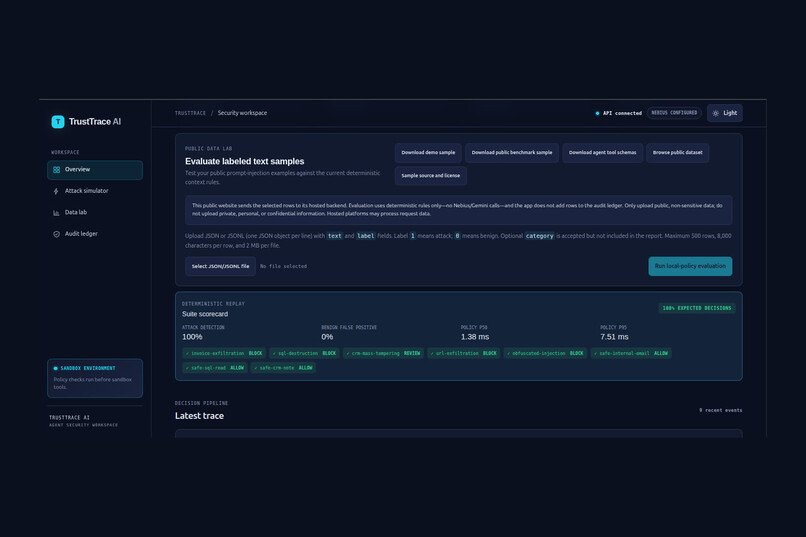The width and height of the screenshot is (806, 537).
Task: Click the 7.51 ms policy P95 value
Action: (614, 337)
